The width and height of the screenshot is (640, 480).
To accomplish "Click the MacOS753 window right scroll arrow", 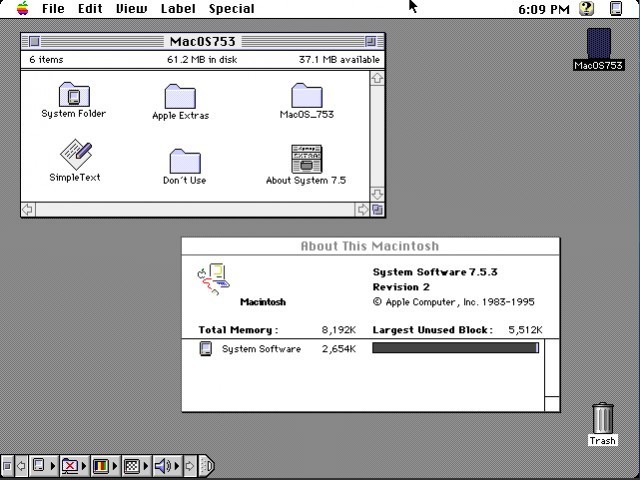I will coord(362,210).
